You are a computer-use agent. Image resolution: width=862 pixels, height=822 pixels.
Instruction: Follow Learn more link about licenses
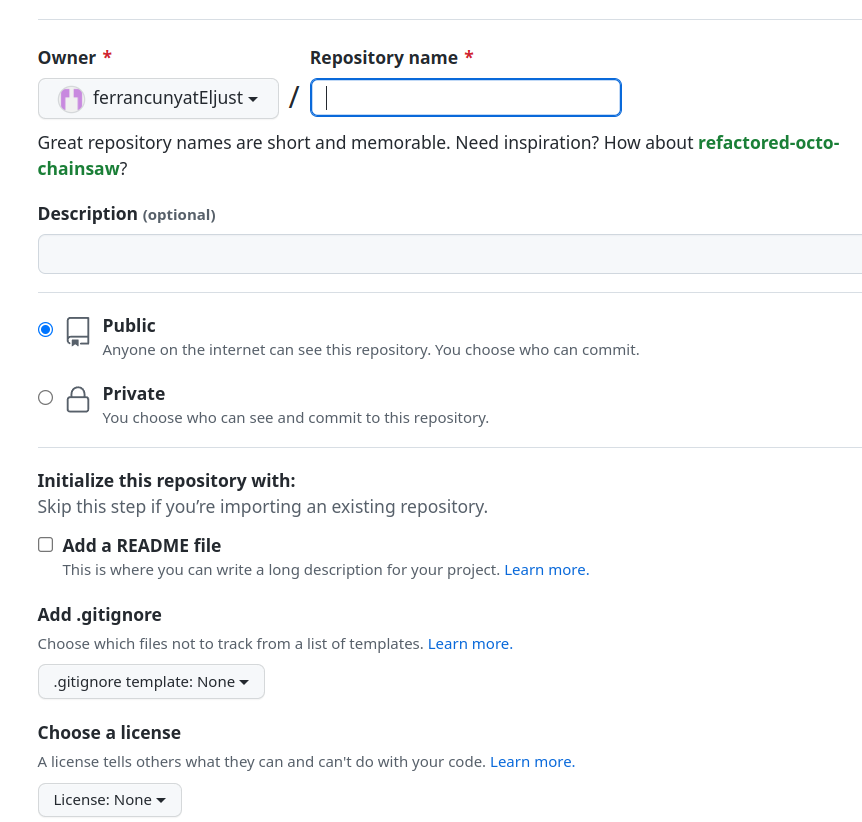[532, 762]
